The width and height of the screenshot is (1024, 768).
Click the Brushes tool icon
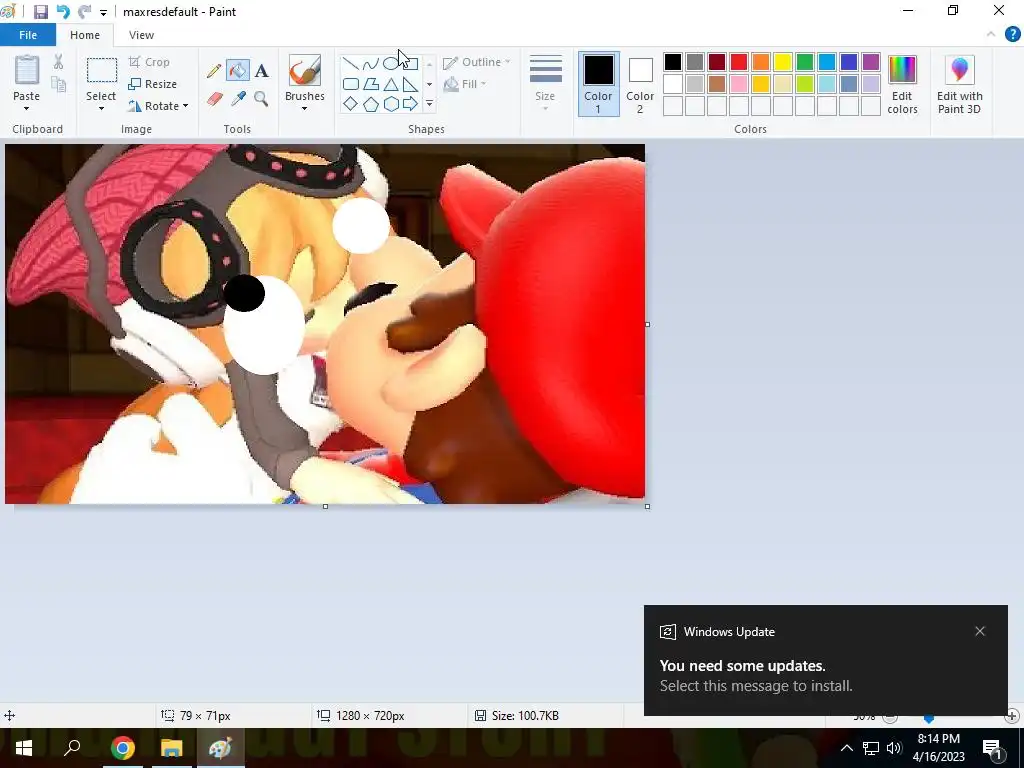(304, 71)
